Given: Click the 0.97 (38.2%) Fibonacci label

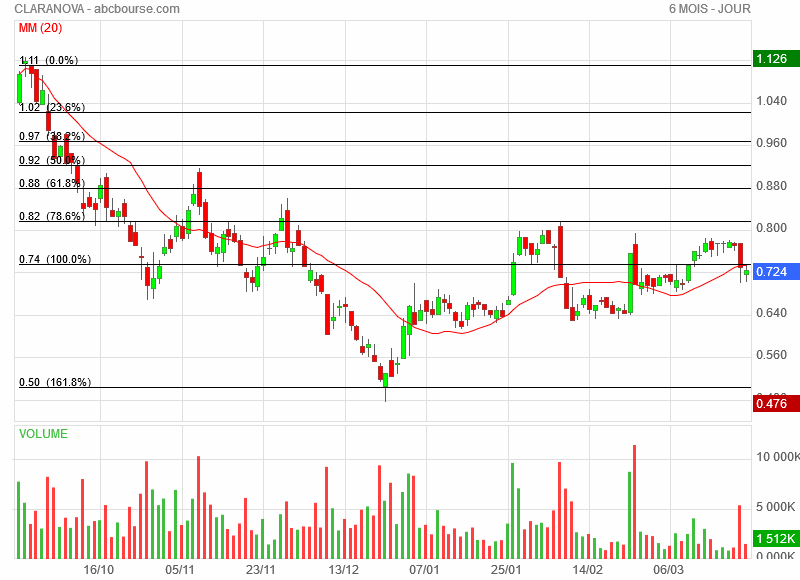Looking at the screenshot, I should (52, 136).
